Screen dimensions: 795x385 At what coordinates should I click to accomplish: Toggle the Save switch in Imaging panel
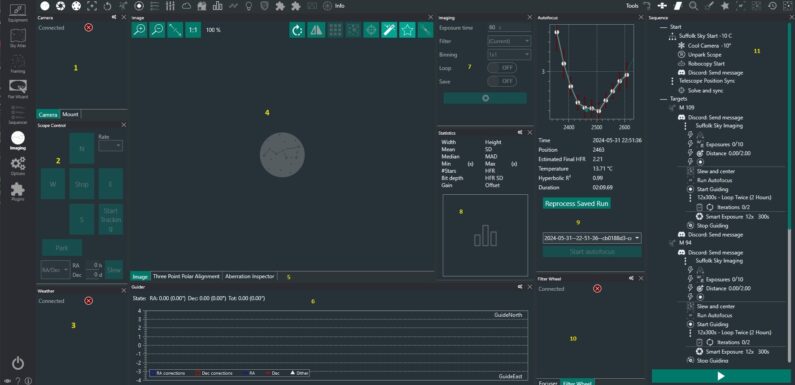(502, 81)
